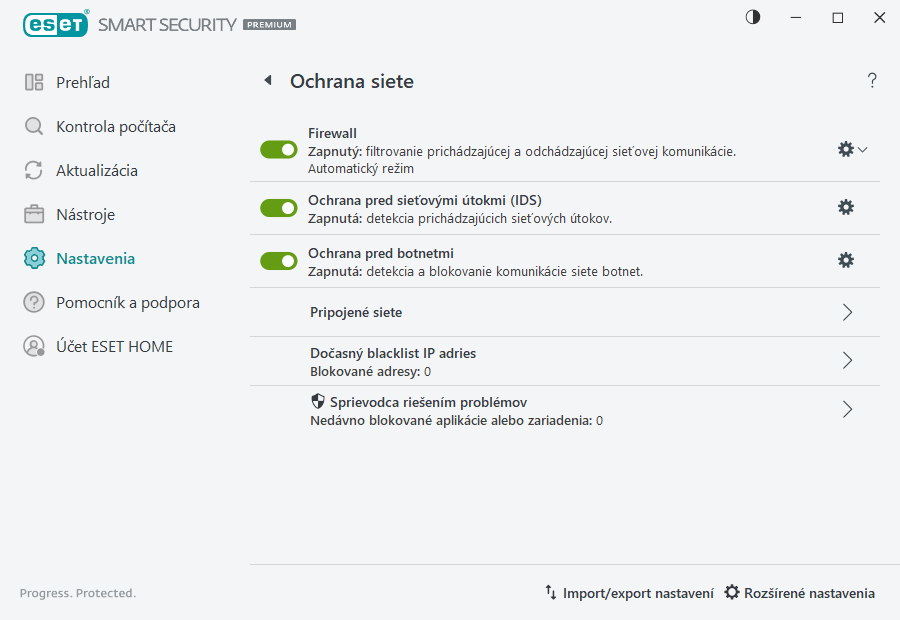Open settings gear for Ochrana pred sieťovými útokmi
This screenshot has width=900, height=620.
coord(846,207)
